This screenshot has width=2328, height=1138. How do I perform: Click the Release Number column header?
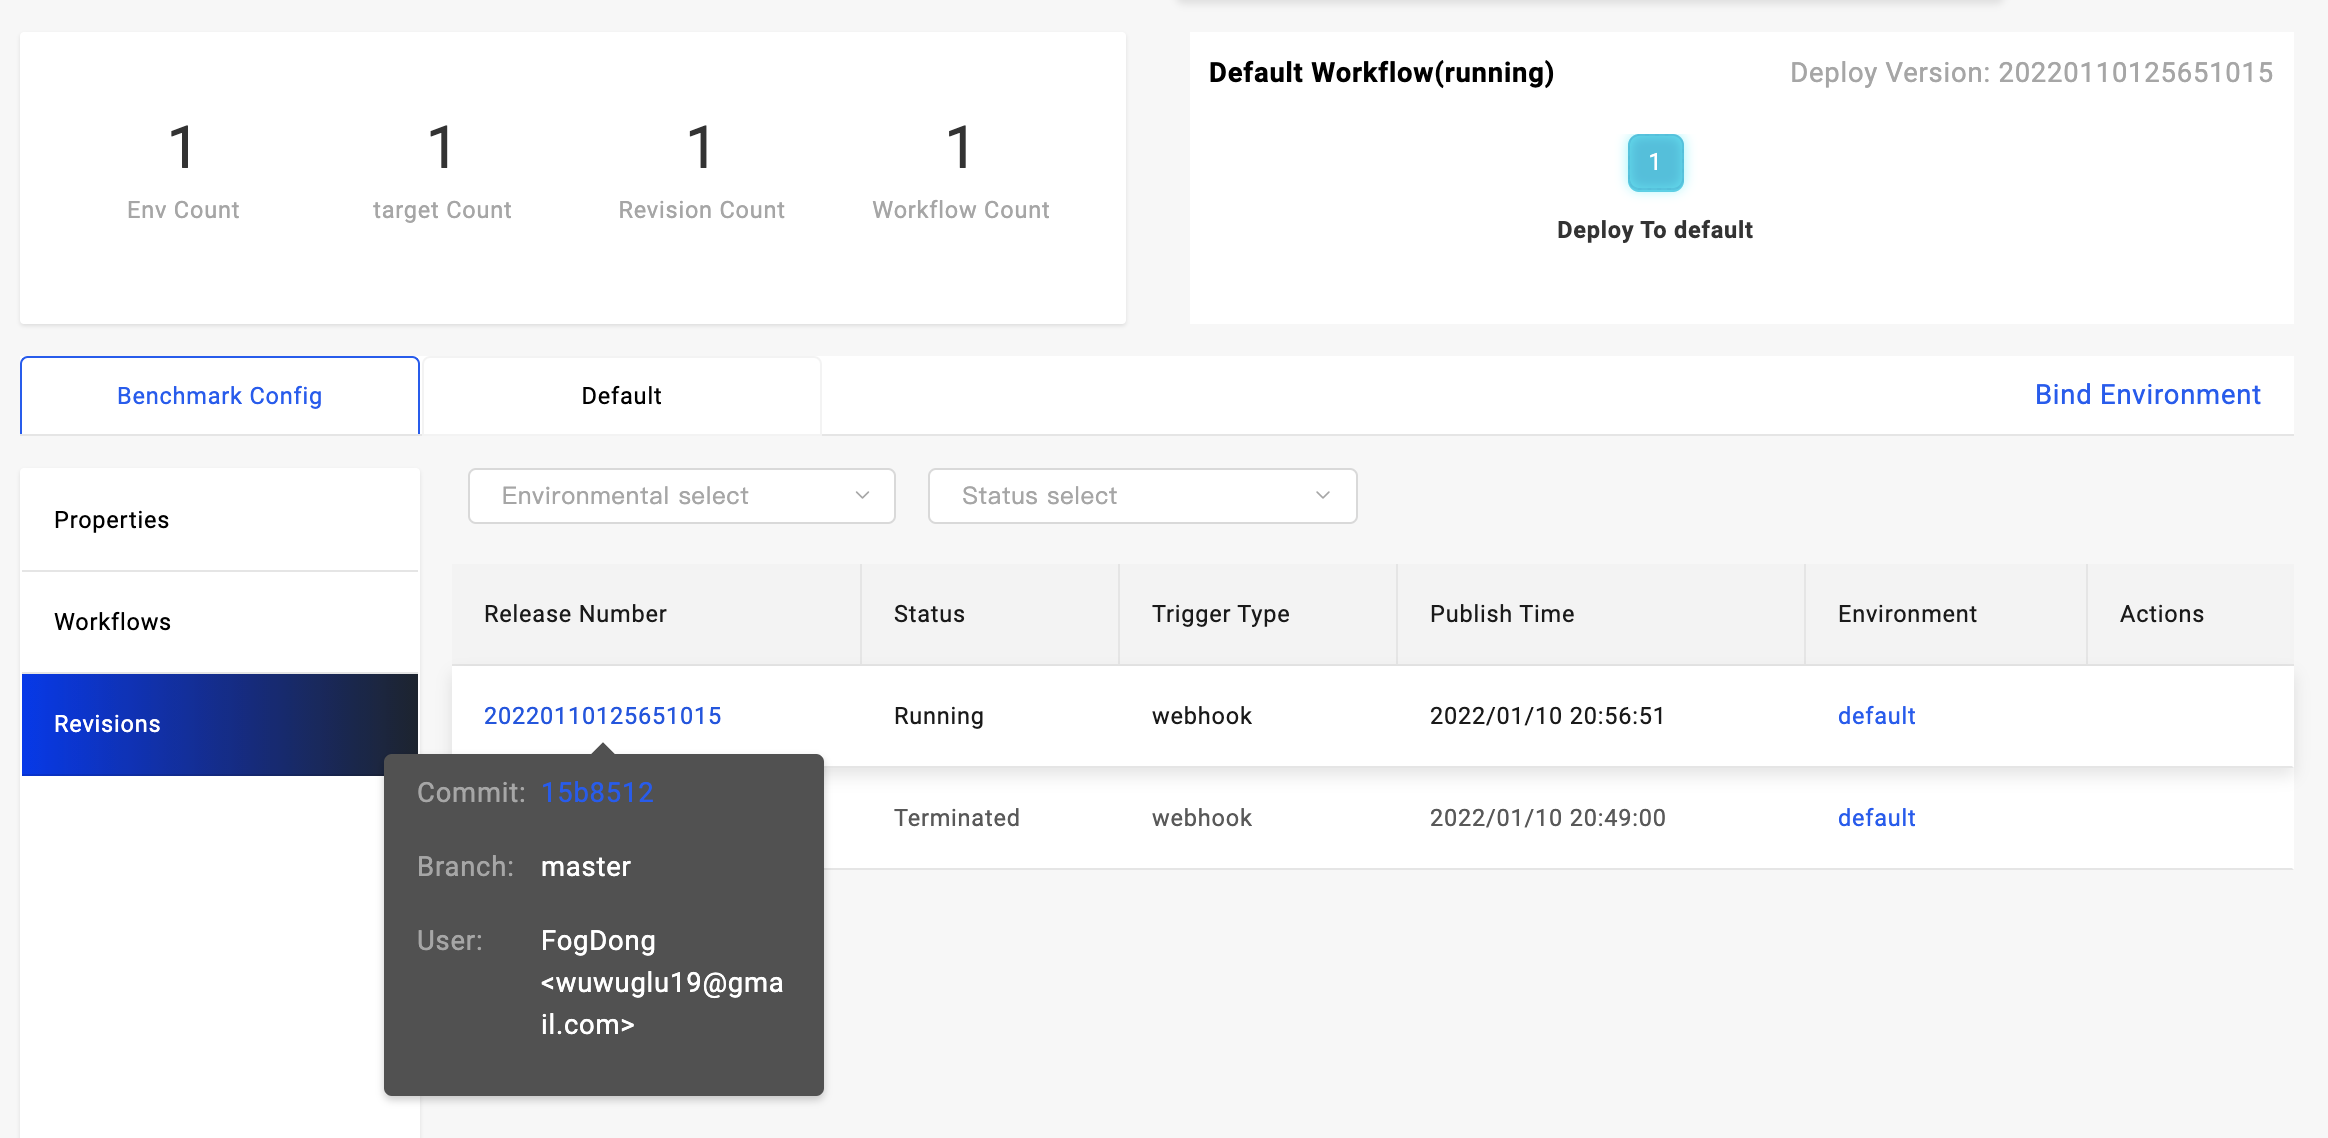[575, 614]
